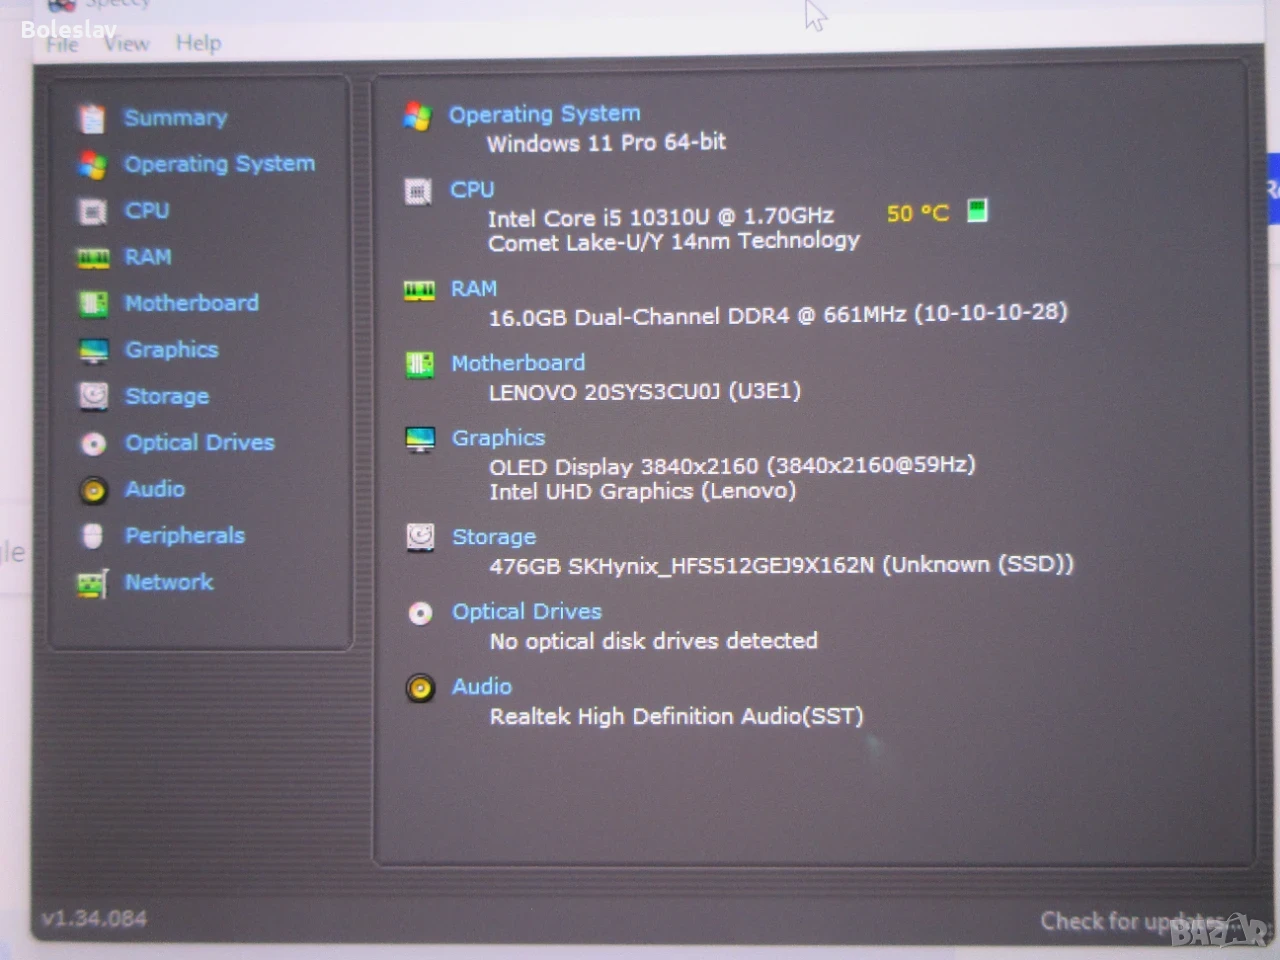Select the Comet Lake-U/Y 14nm Technology line

tap(674, 242)
